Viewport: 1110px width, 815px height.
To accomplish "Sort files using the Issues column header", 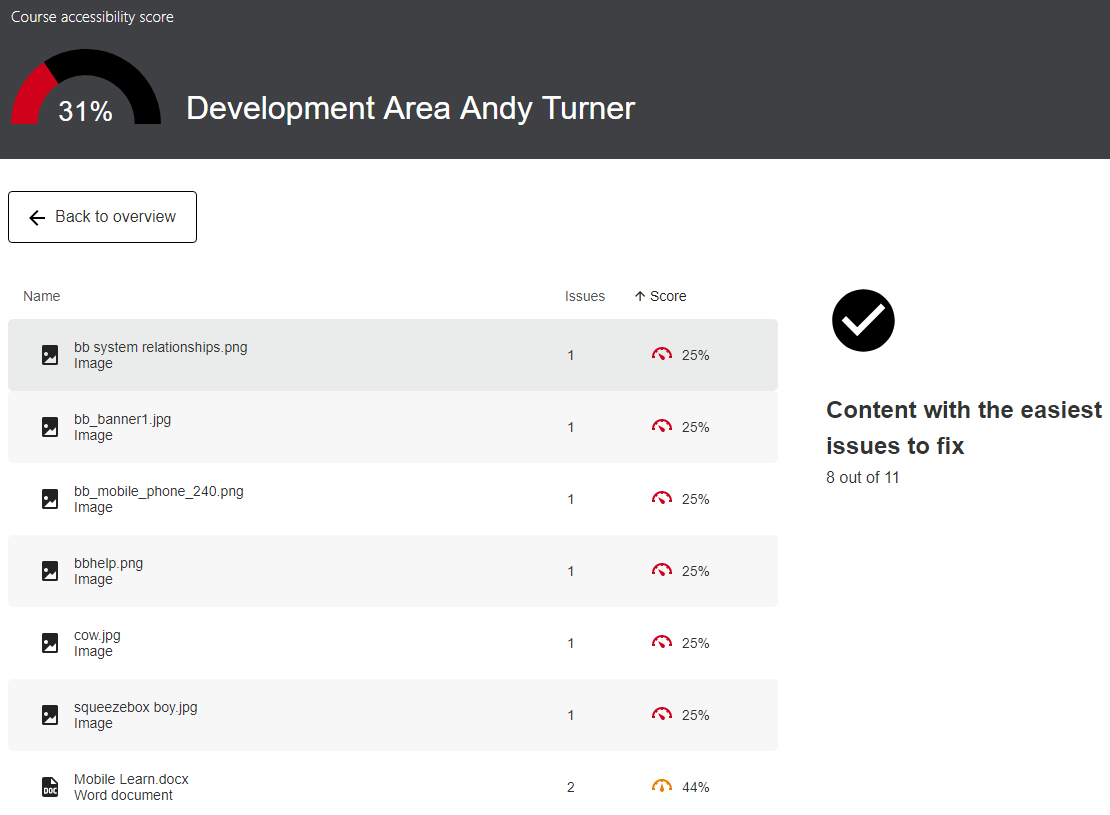I will tap(584, 295).
